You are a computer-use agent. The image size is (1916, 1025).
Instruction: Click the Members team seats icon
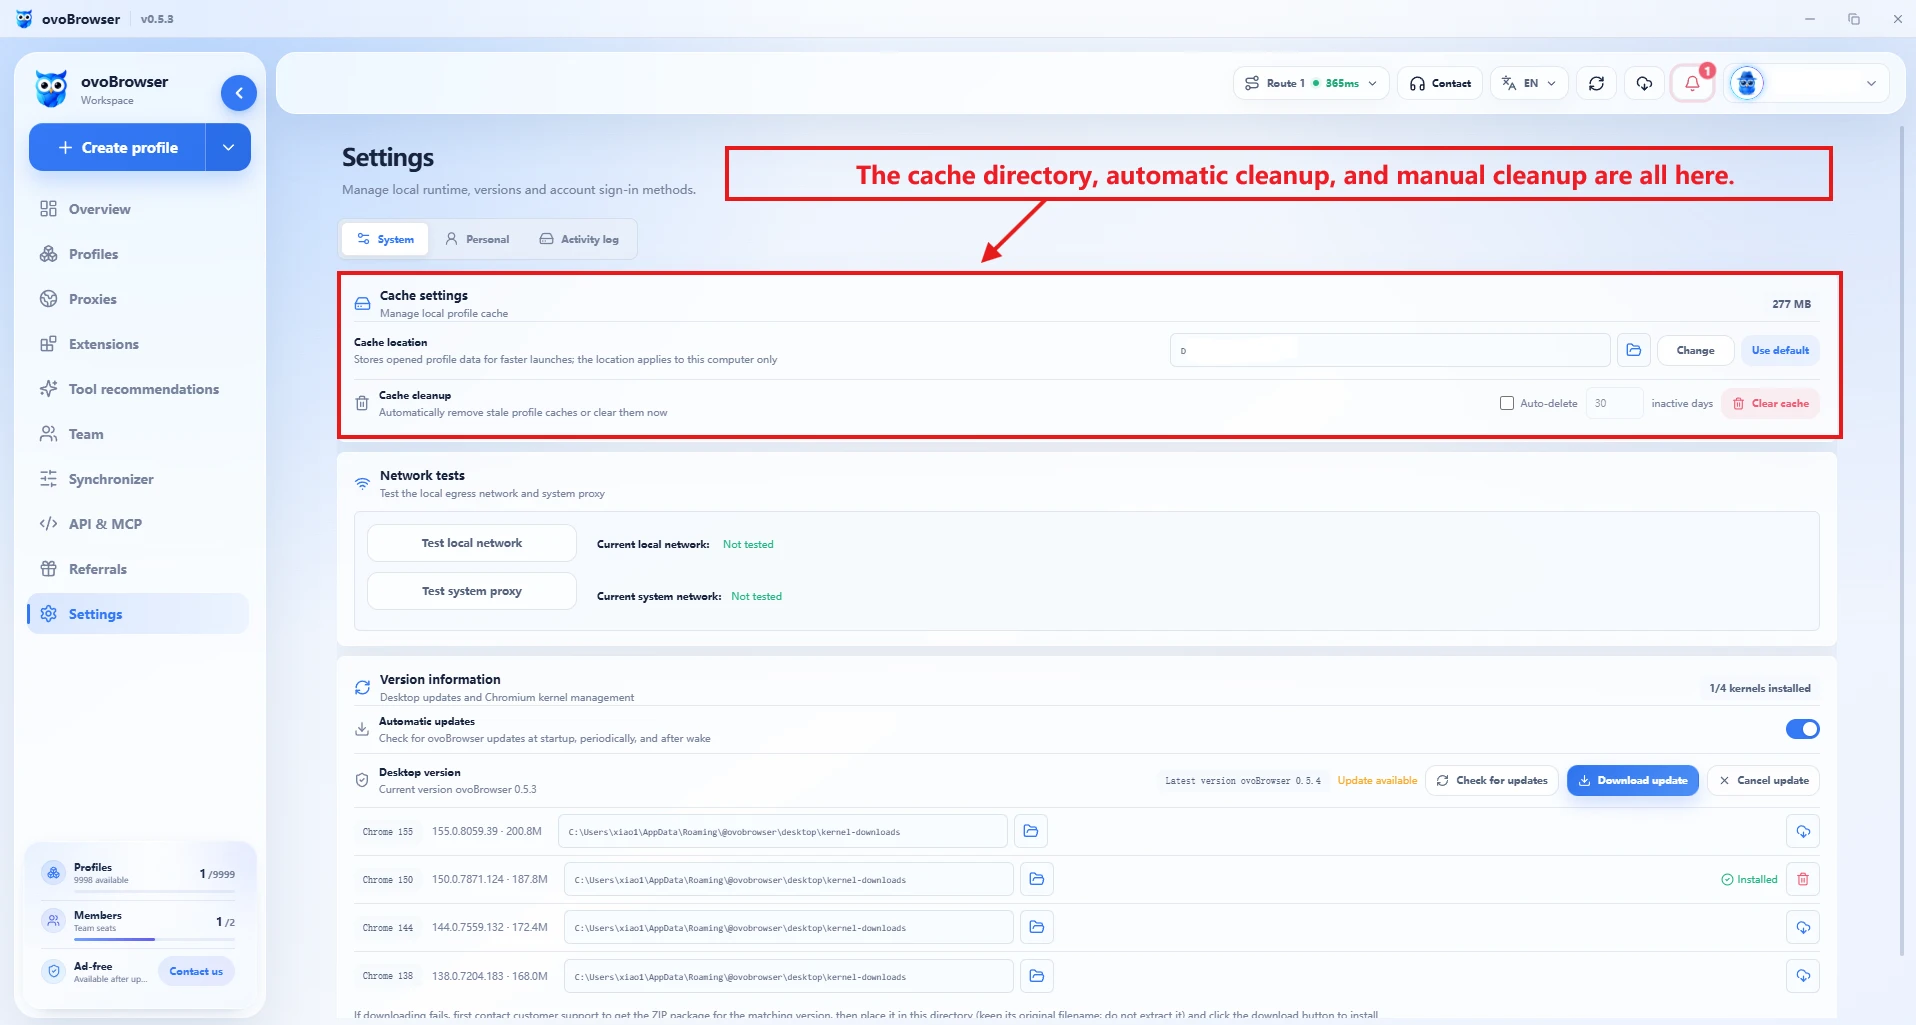(x=53, y=921)
